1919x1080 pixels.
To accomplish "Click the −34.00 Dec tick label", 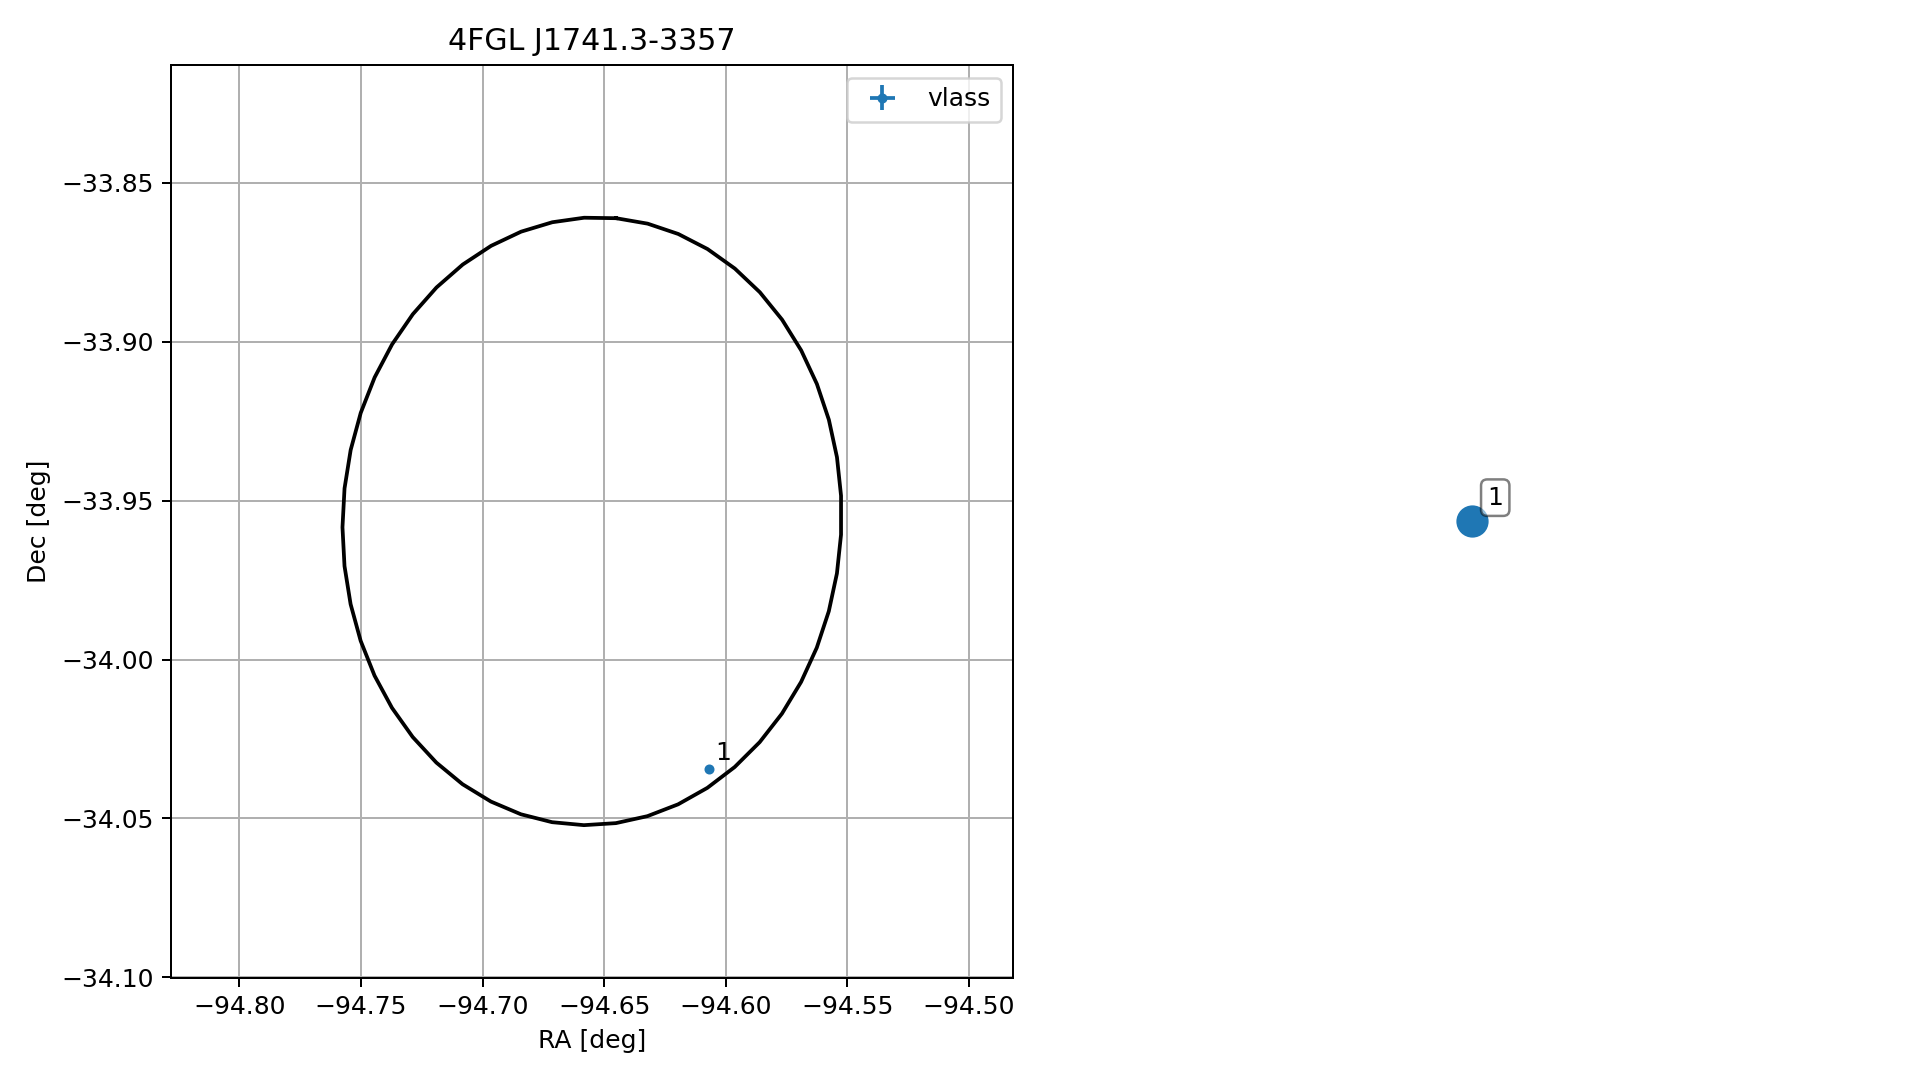I will pos(109,660).
